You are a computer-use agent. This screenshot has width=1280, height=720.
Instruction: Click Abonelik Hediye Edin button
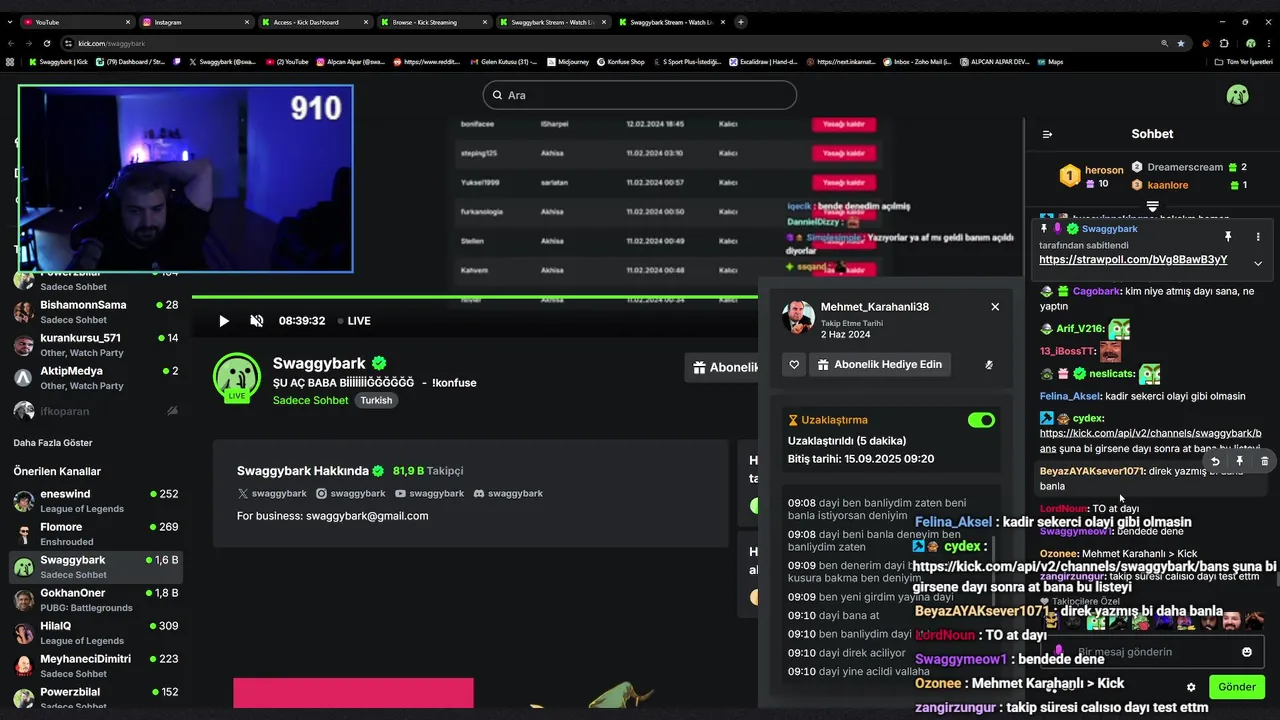pyautogui.click(x=880, y=365)
